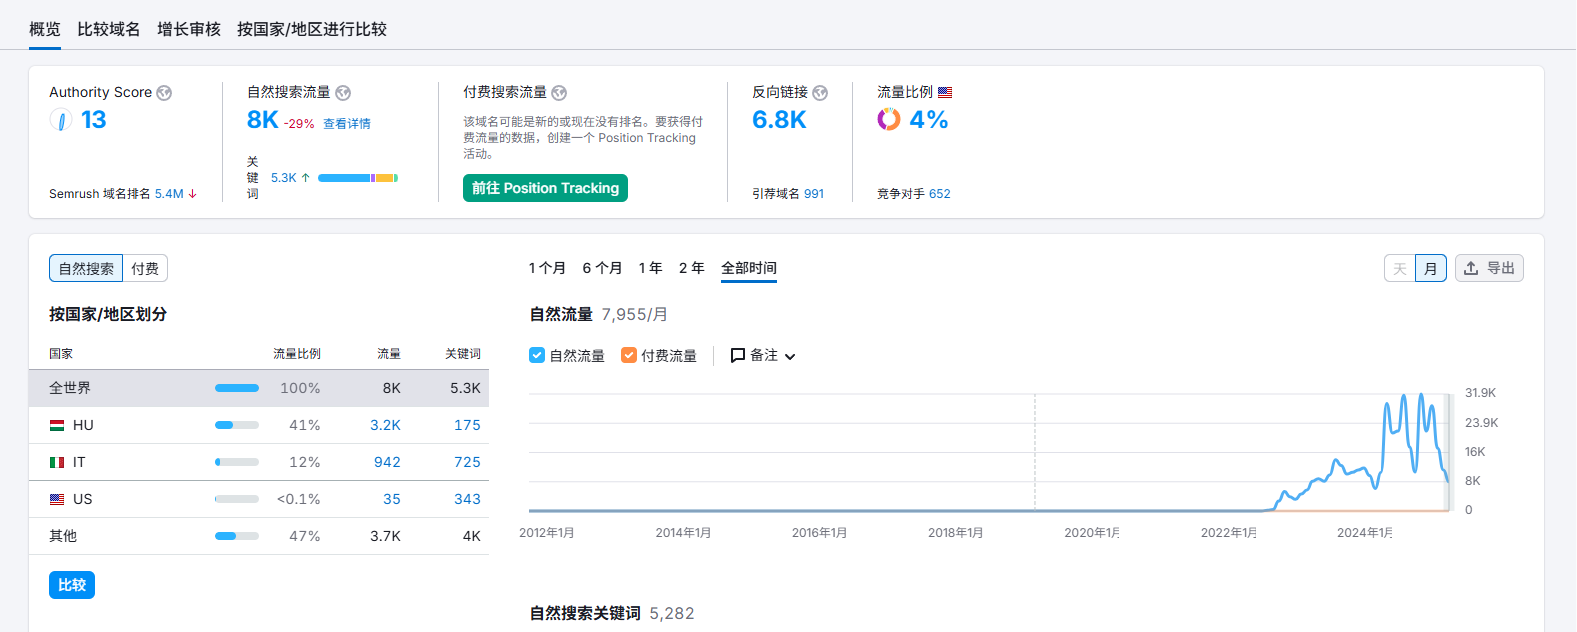Image resolution: width=1577 pixels, height=632 pixels.
Task: Switch to the 比较域名 tab
Action: pos(109,29)
